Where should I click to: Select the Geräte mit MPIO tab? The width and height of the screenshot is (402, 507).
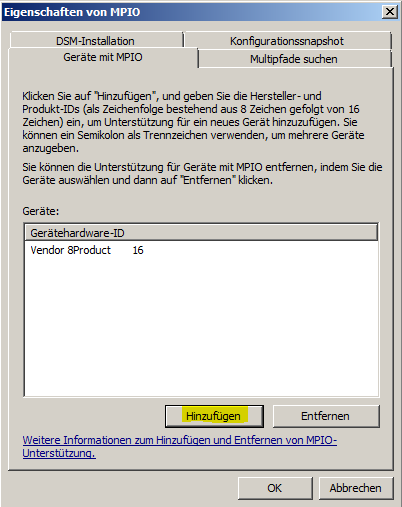(x=103, y=57)
